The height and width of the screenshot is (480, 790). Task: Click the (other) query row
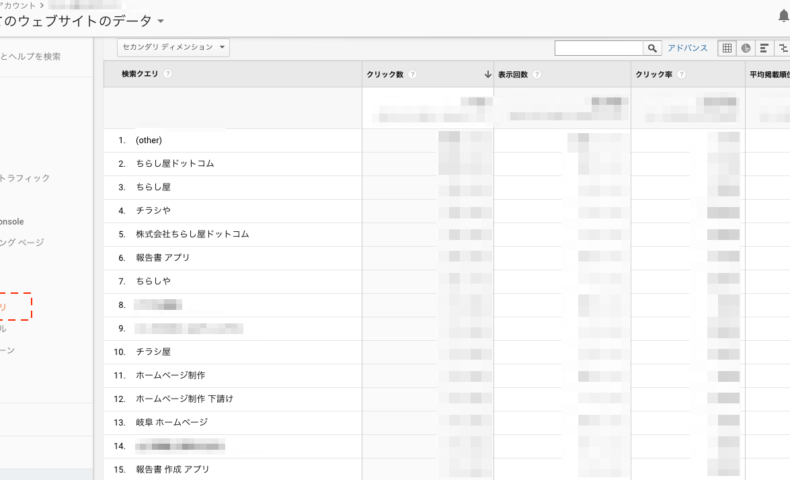click(x=149, y=140)
